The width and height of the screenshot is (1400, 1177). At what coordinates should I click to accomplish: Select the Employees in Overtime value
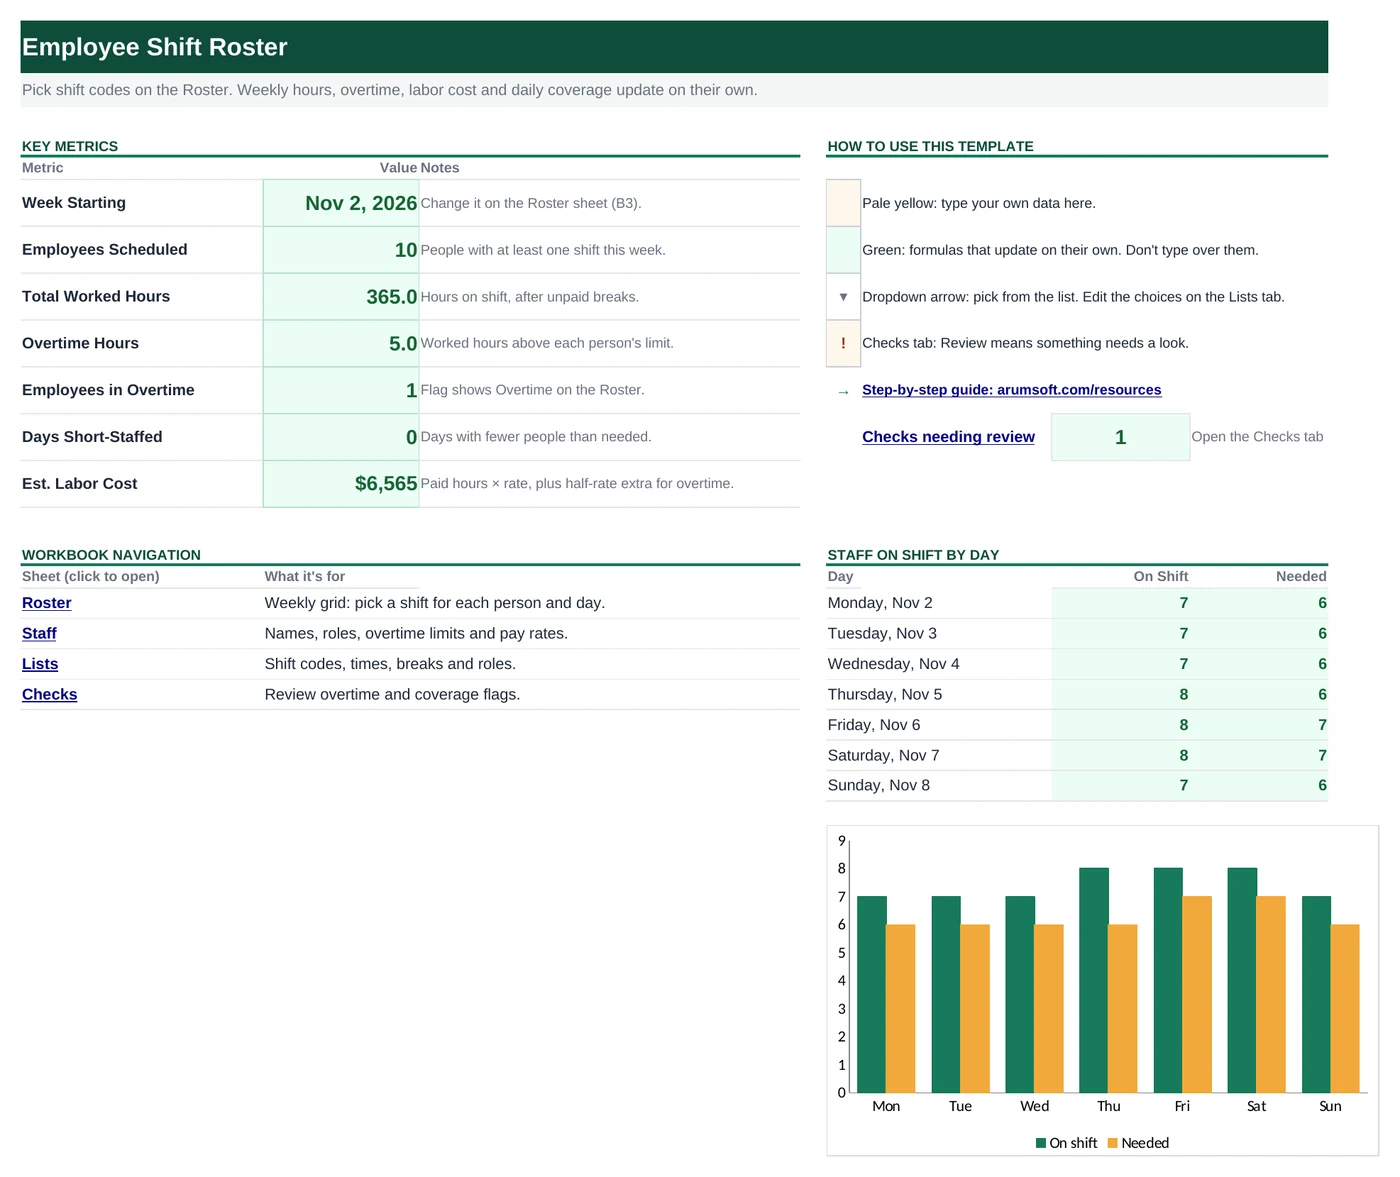(341, 390)
